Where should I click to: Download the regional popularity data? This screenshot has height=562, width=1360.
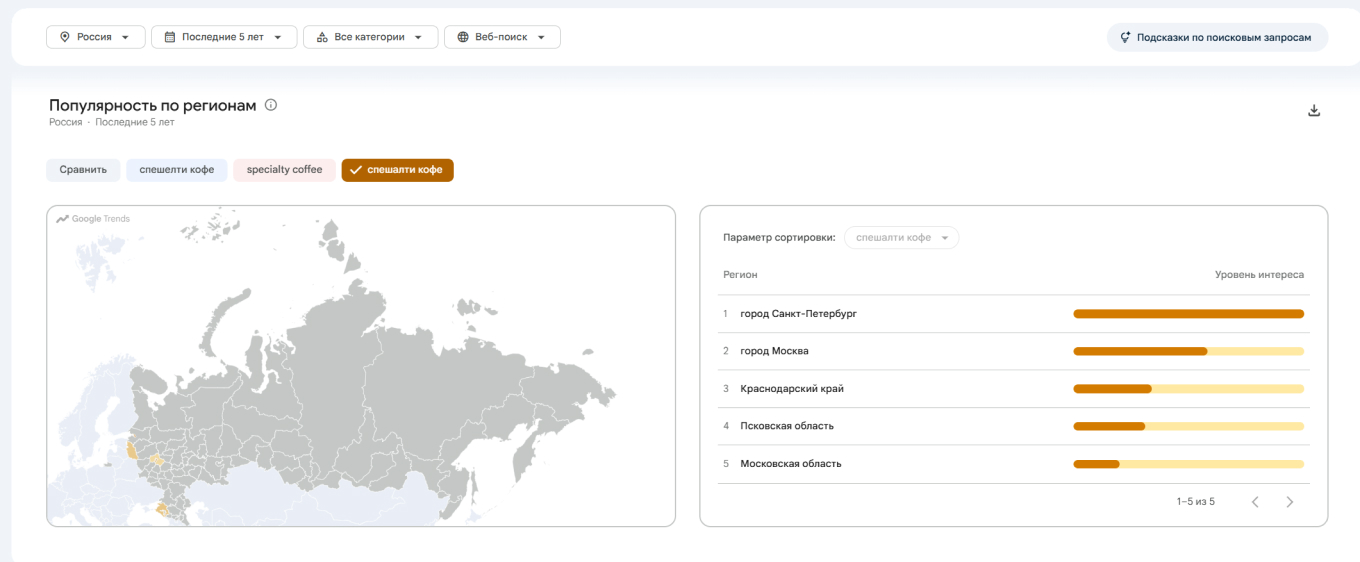[x=1314, y=111]
